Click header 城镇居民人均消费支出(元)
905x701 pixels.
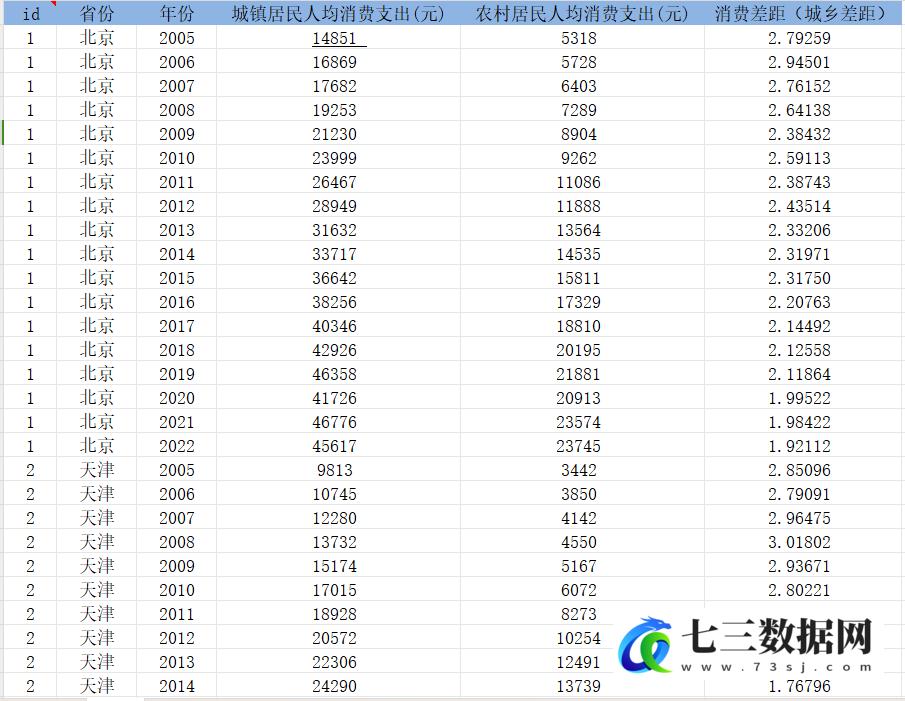coord(338,14)
